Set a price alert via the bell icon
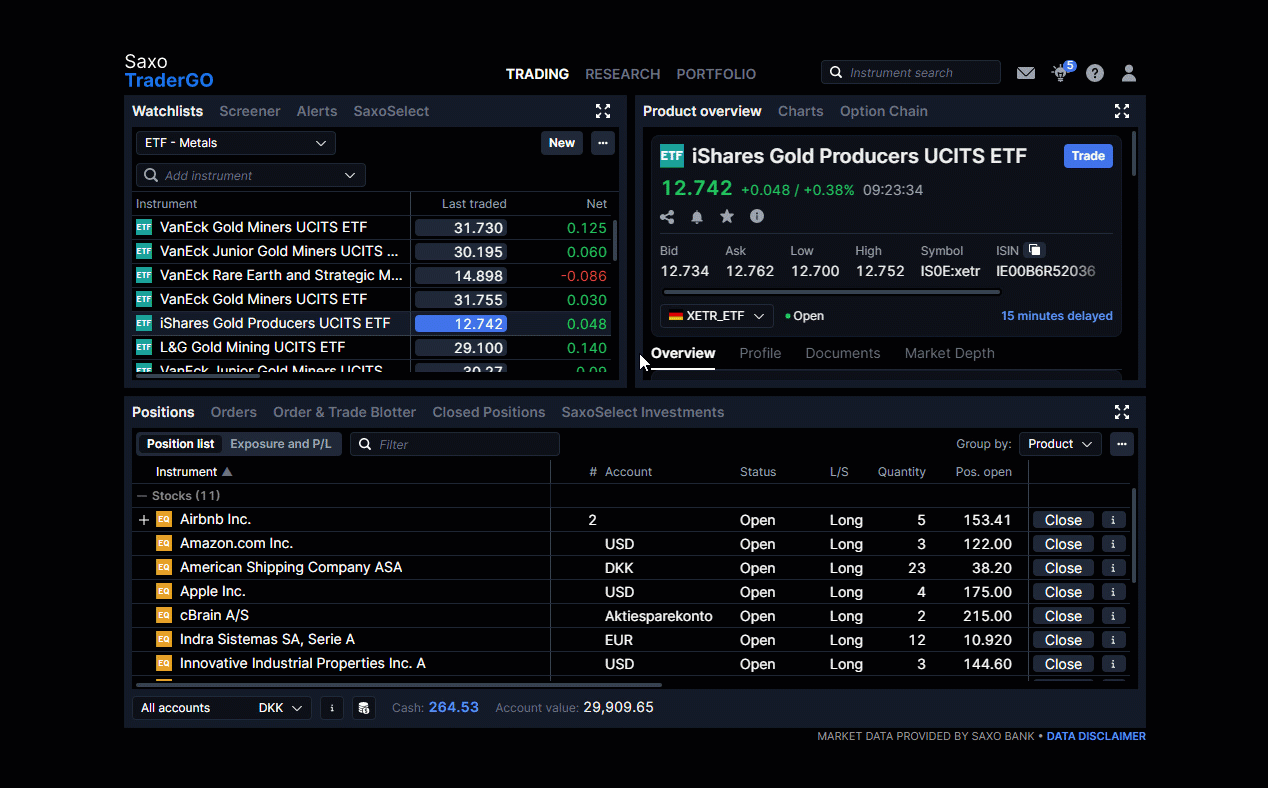The height and width of the screenshot is (788, 1268). (697, 216)
